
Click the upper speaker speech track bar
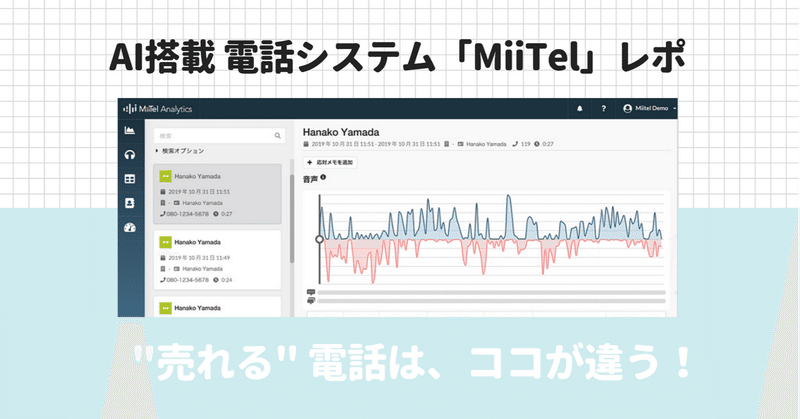[491, 292]
